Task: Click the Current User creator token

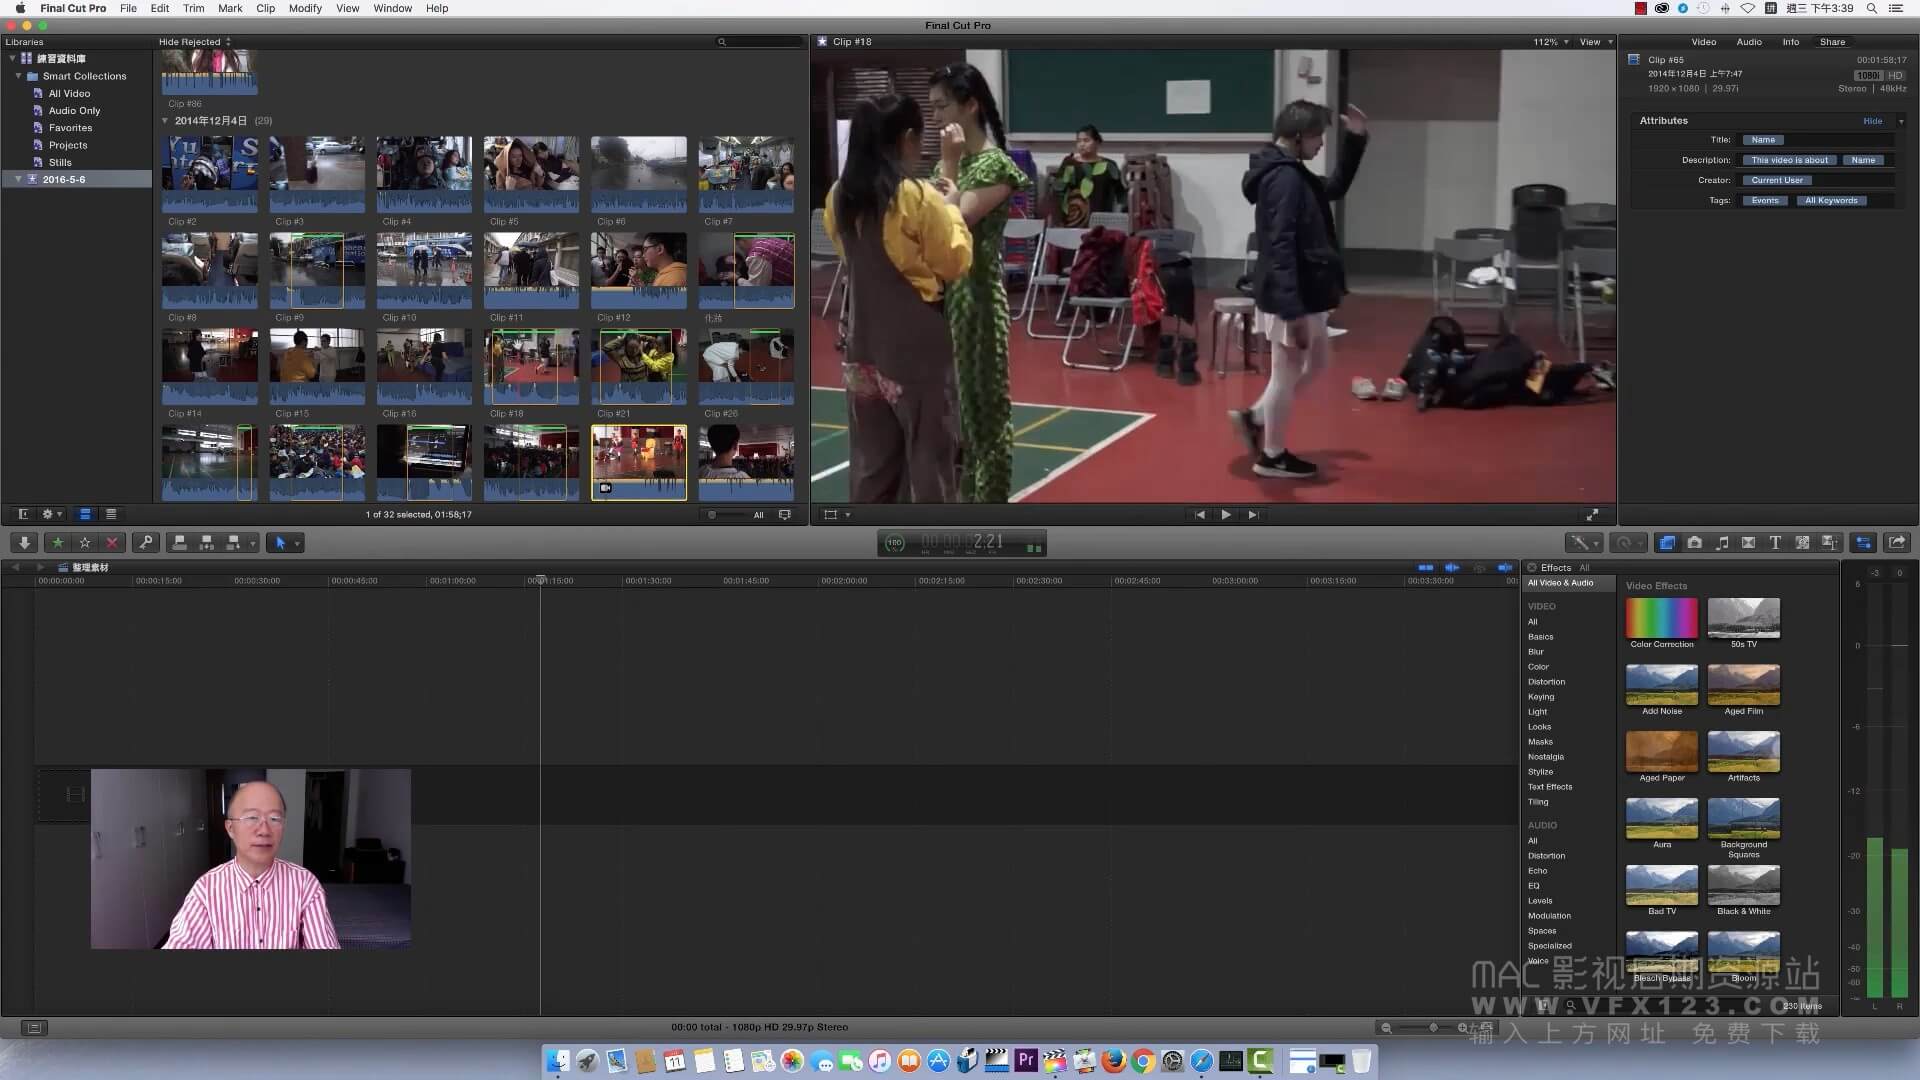Action: tap(1777, 180)
